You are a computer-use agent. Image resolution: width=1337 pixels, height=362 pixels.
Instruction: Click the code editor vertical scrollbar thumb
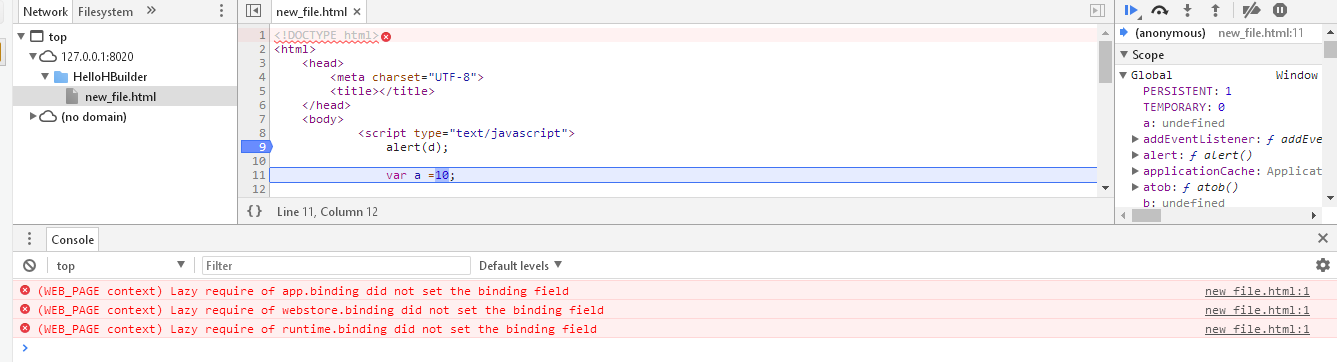[x=1105, y=60]
